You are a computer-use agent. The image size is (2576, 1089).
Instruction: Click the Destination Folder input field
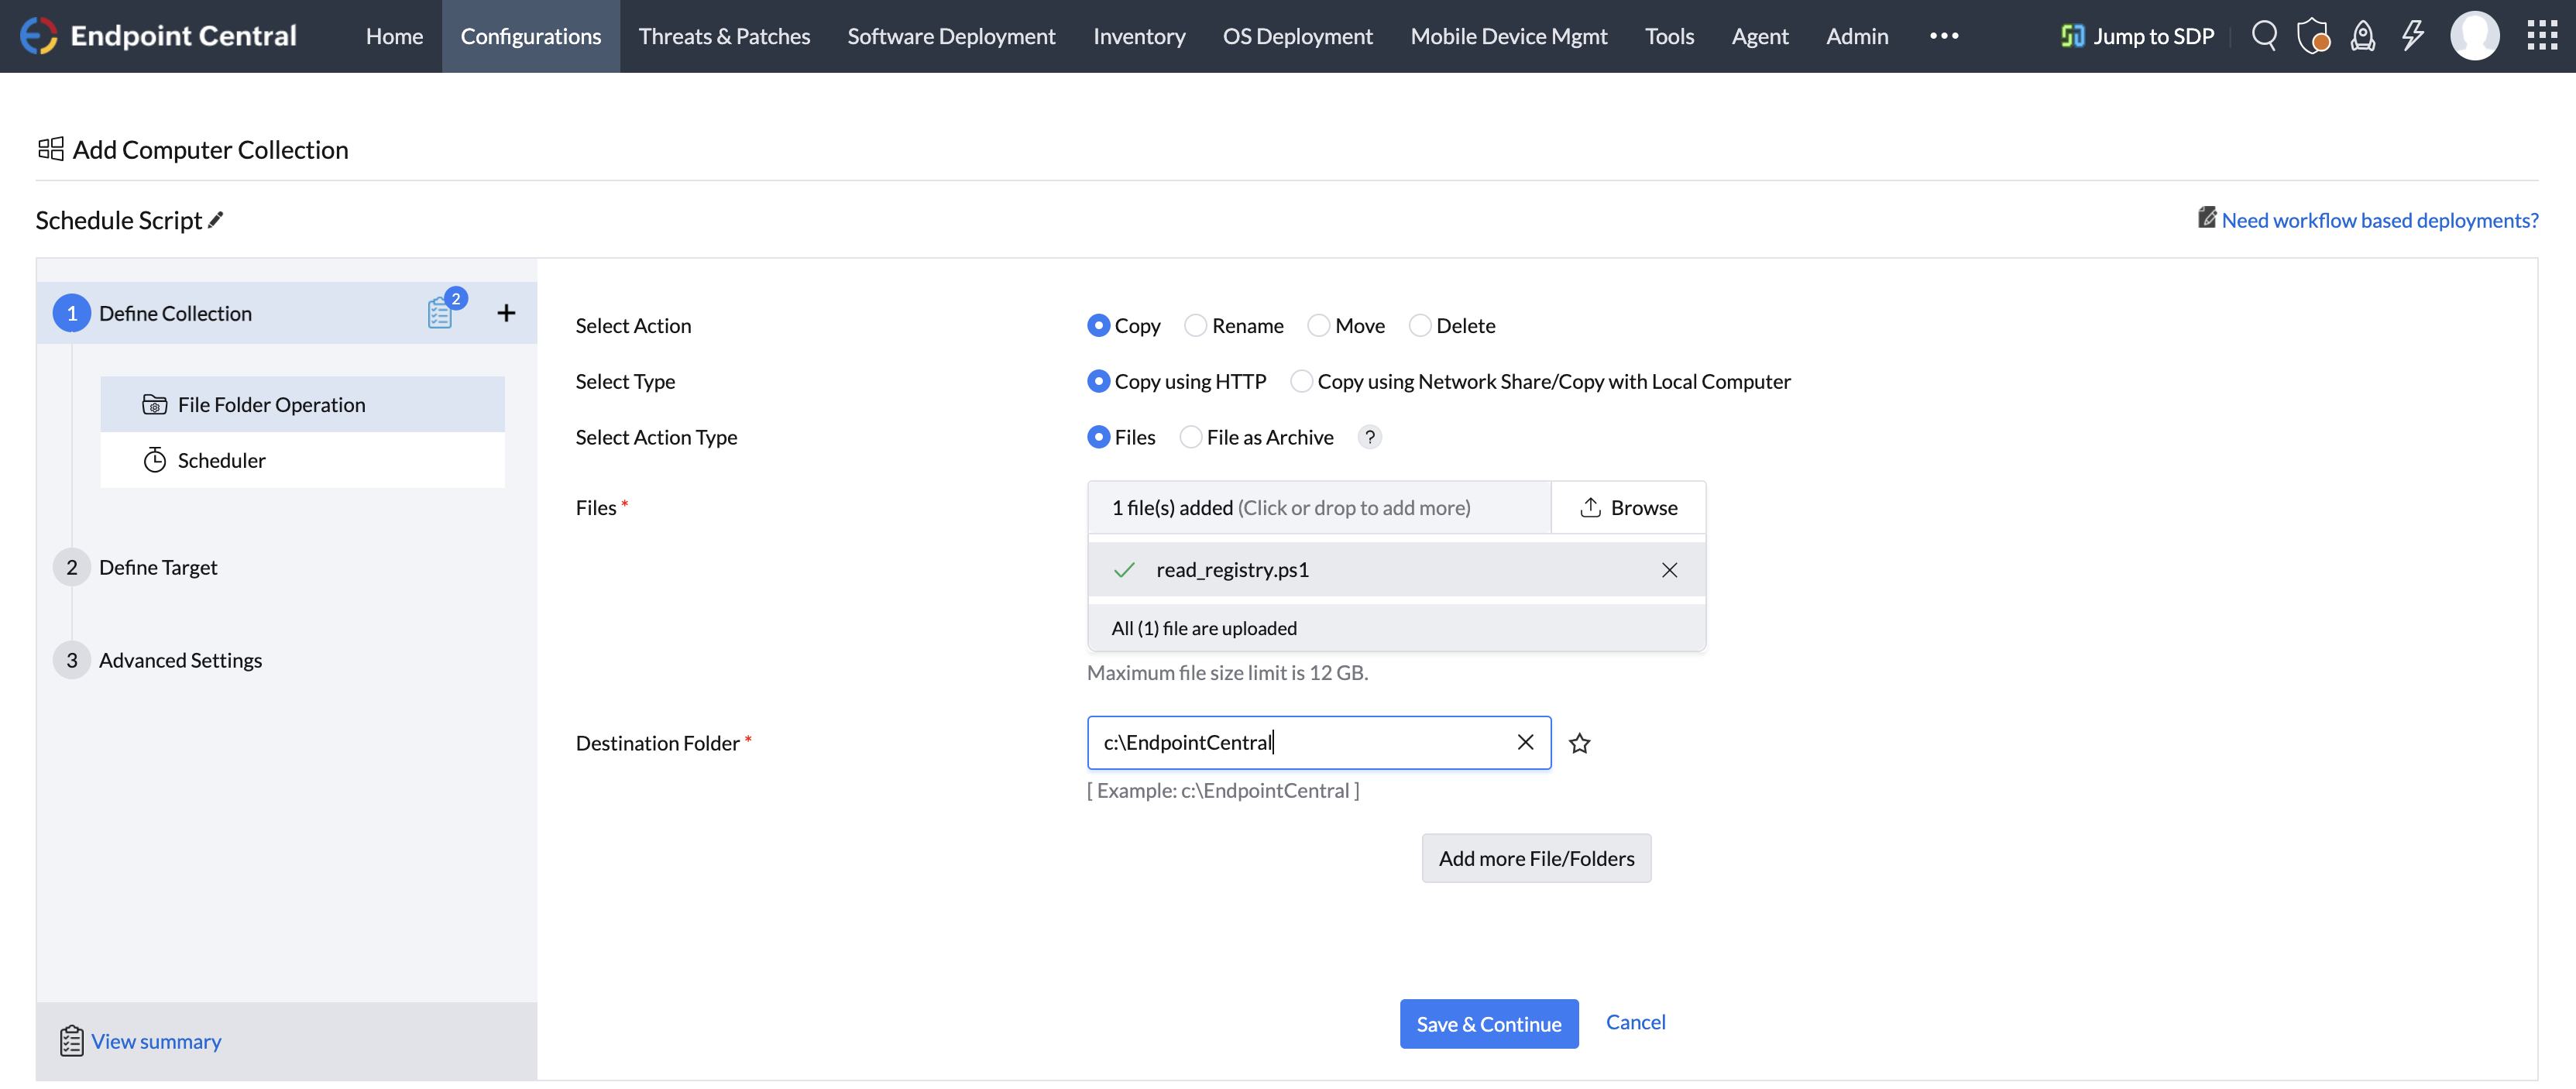1318,742
